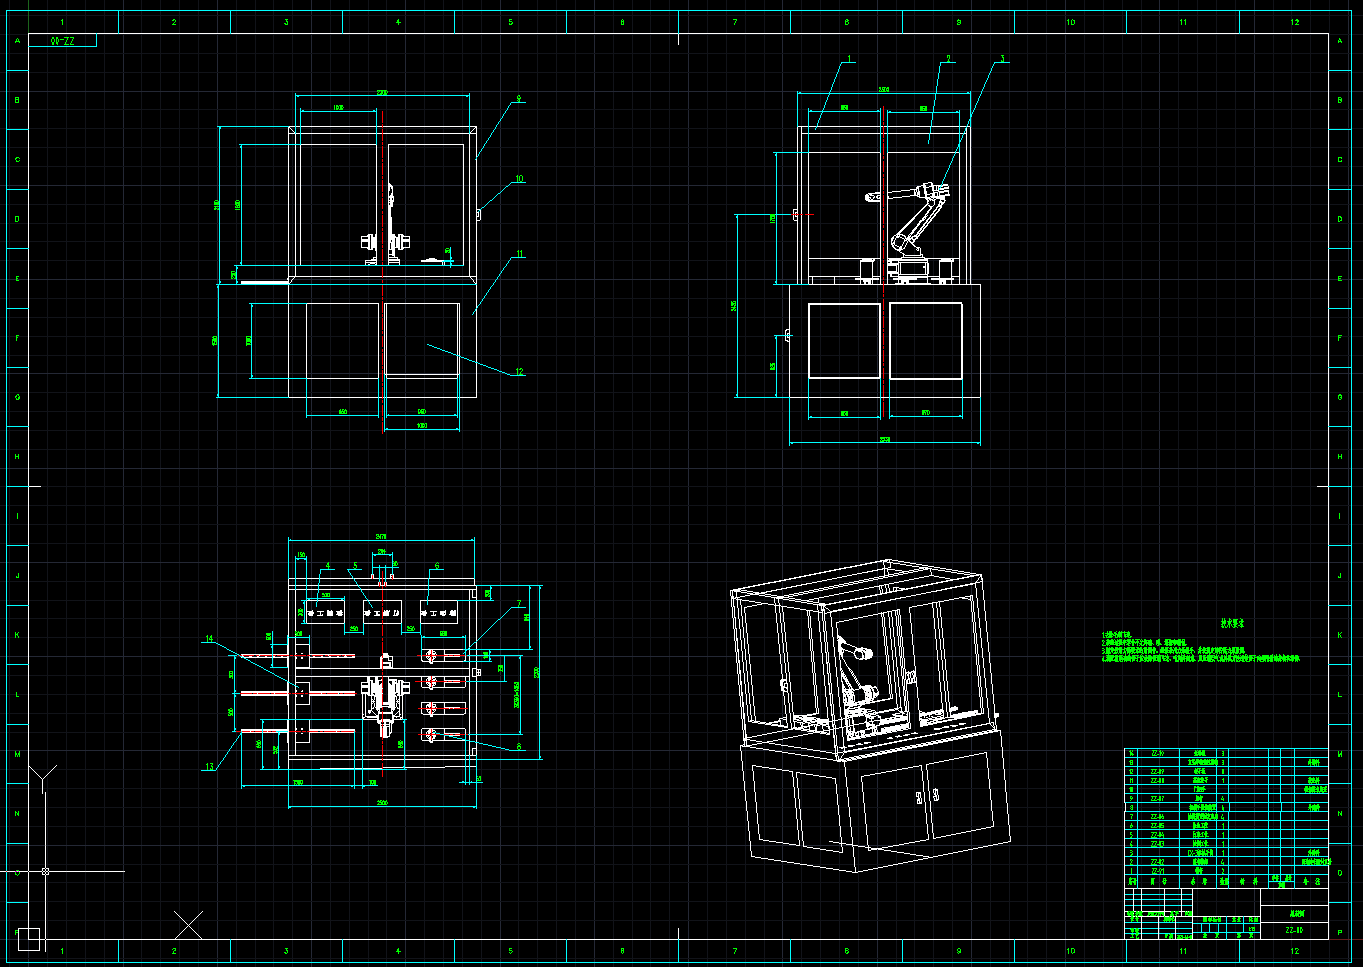Viewport: 1363px width, 967px height.
Task: Select the 2500 dimension under plan view
Action: 382,802
